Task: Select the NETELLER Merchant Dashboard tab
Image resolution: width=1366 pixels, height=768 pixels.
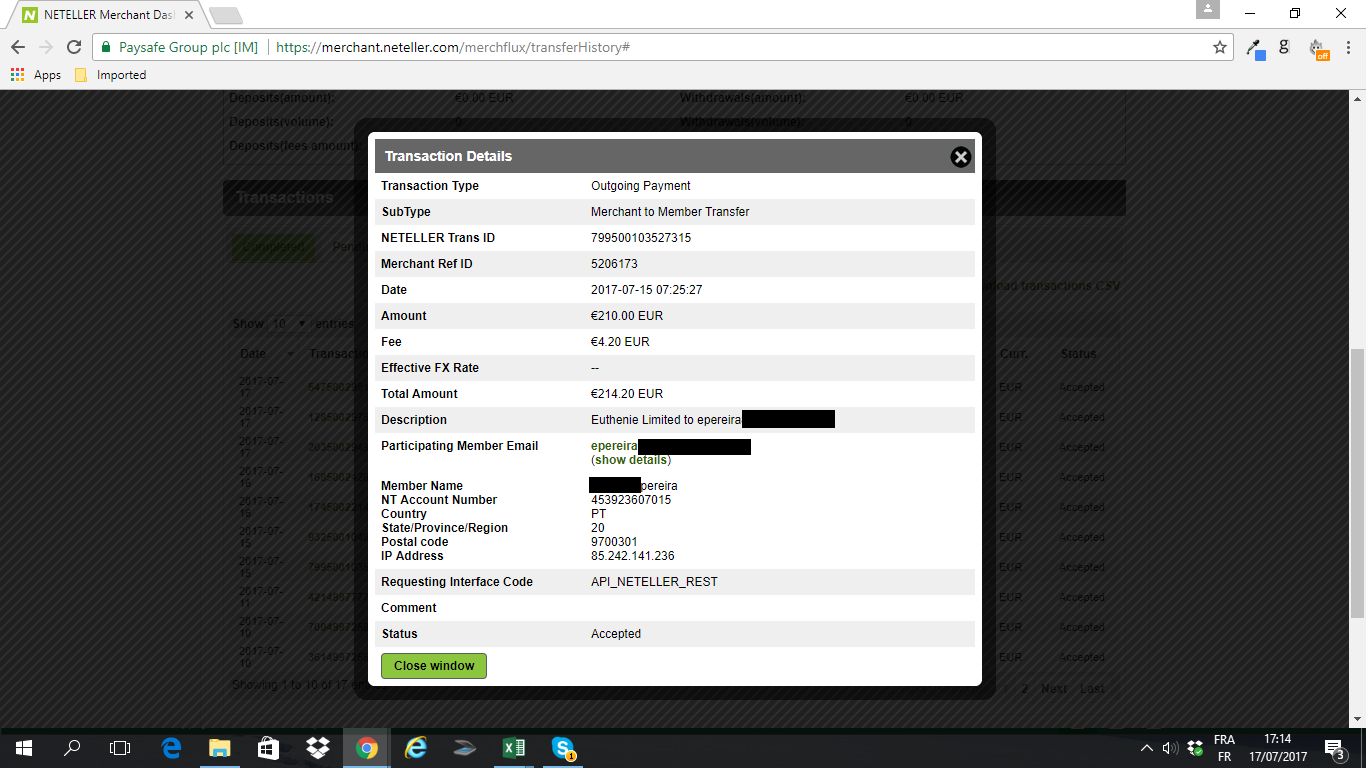Action: (x=107, y=15)
